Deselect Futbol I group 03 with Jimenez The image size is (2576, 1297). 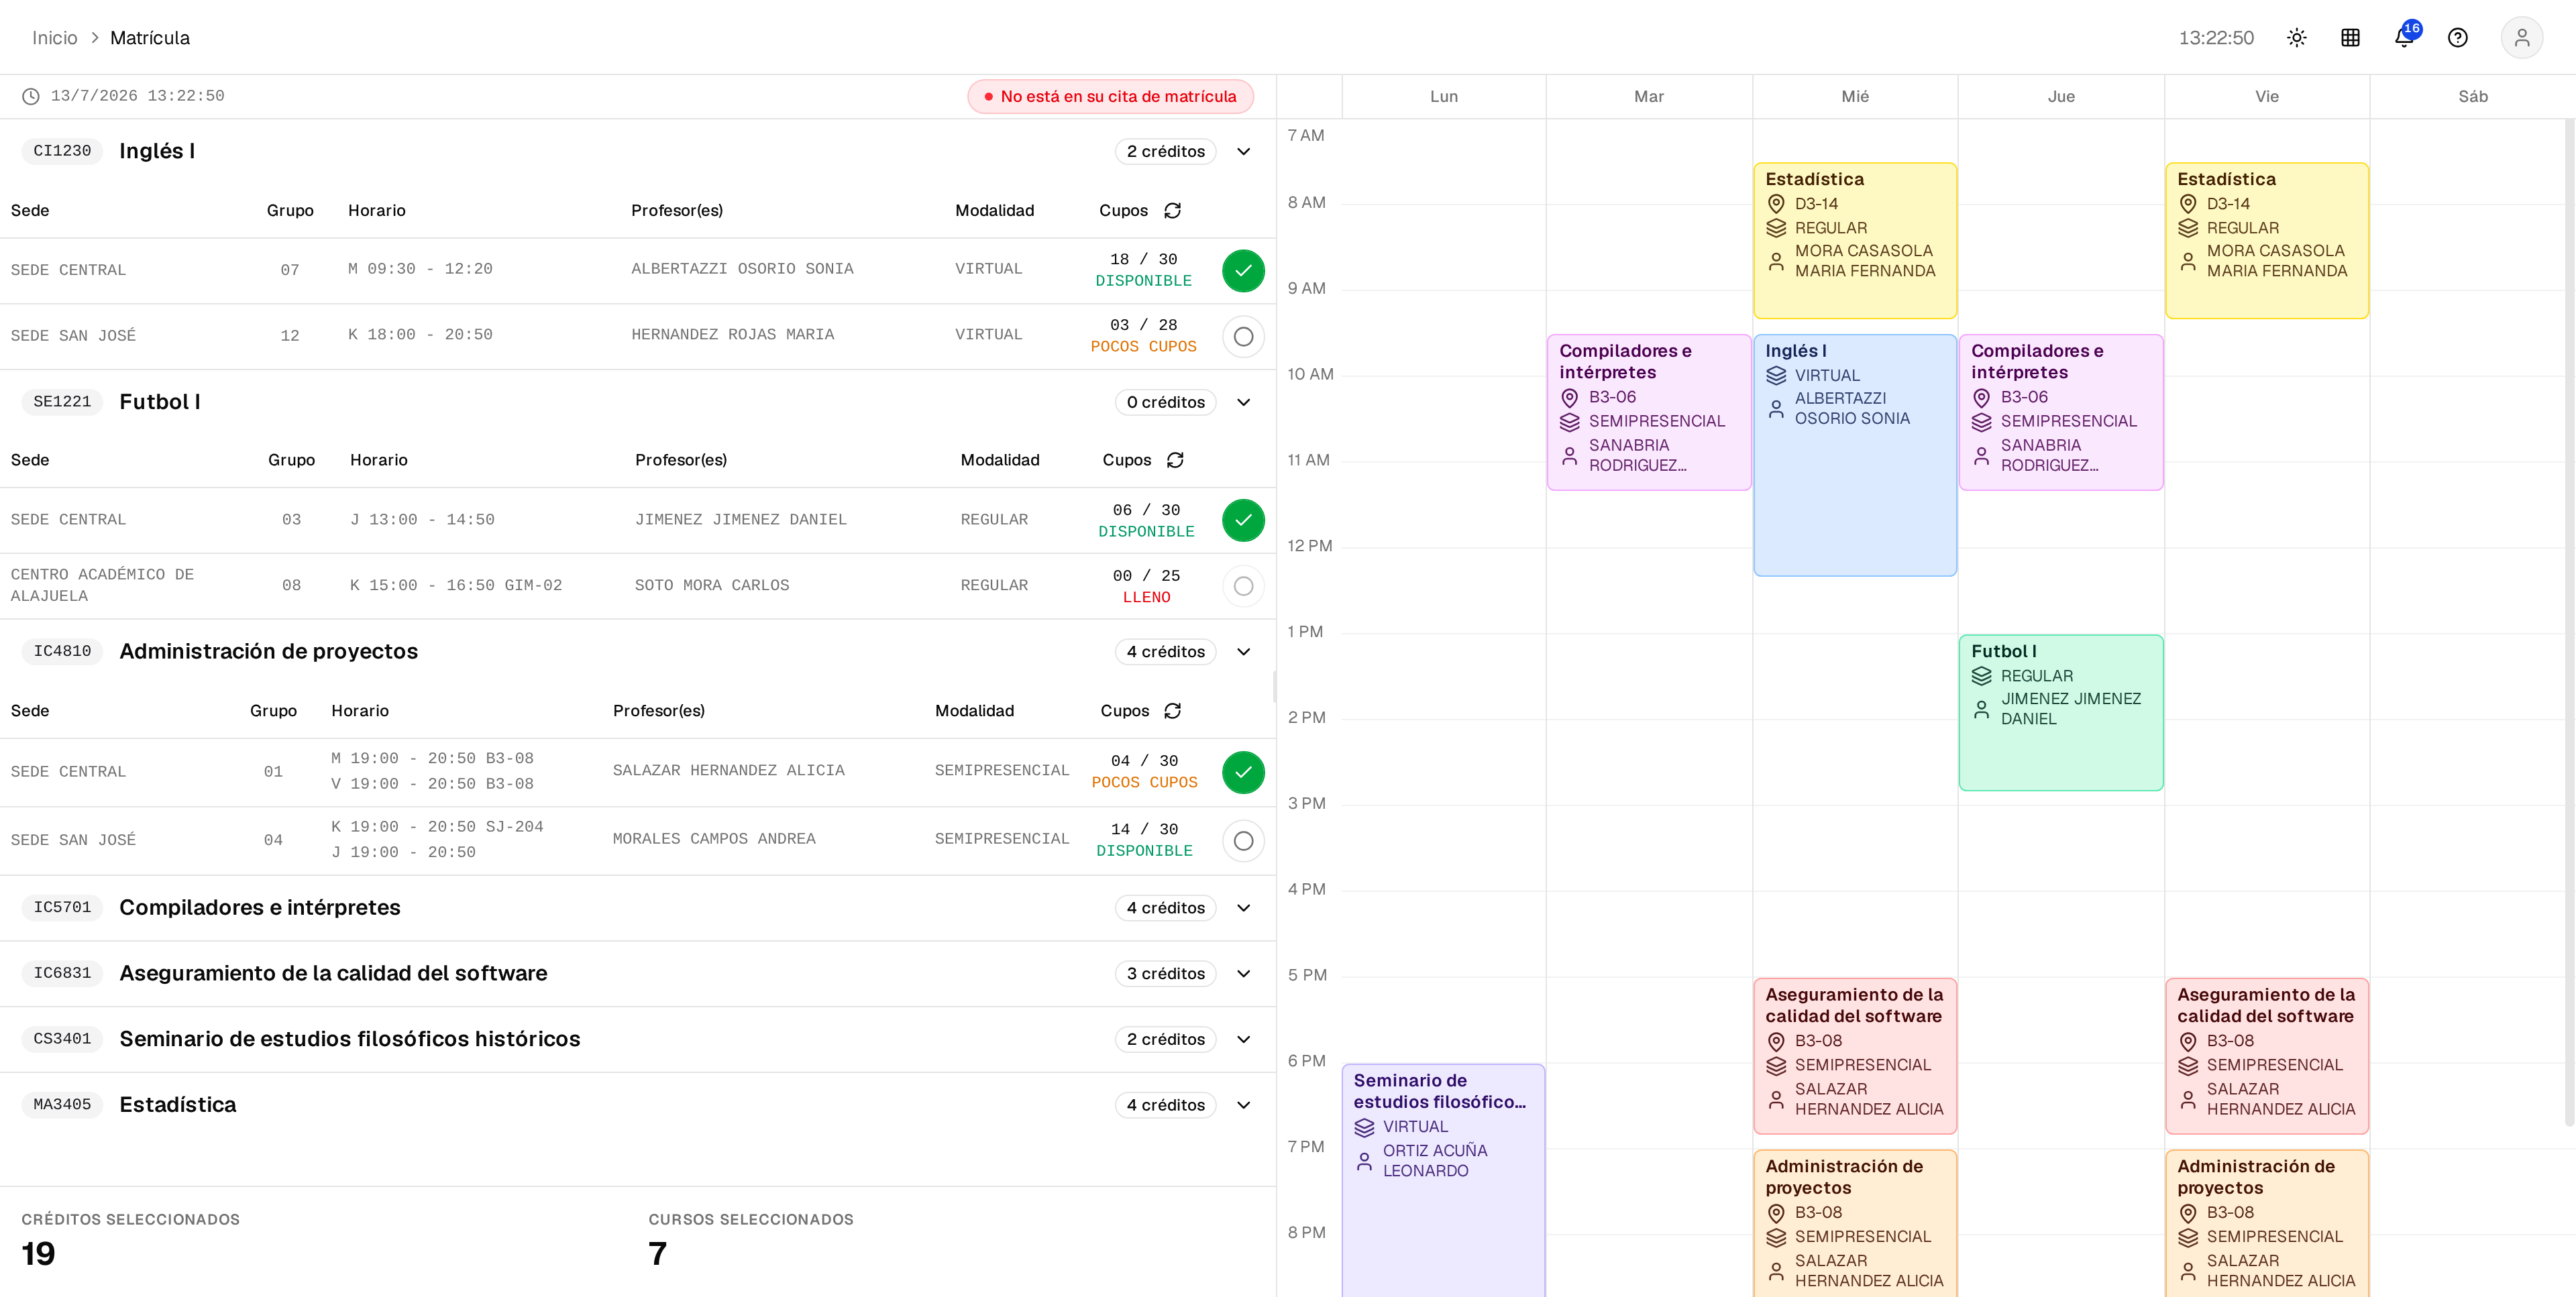click(1243, 521)
